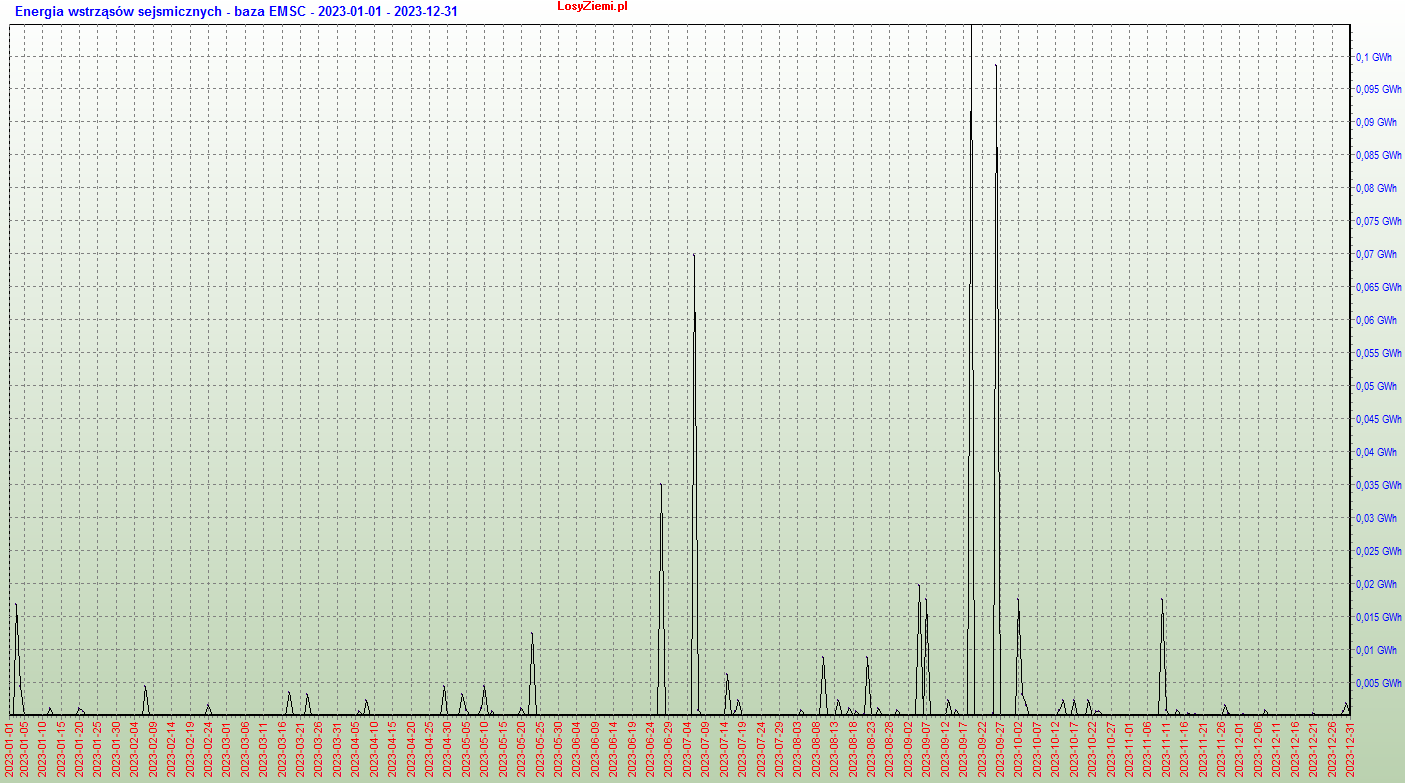This screenshot has height=783, width=1405.
Task: Click the 0,085 GWh axis label
Action: [x=1378, y=156]
